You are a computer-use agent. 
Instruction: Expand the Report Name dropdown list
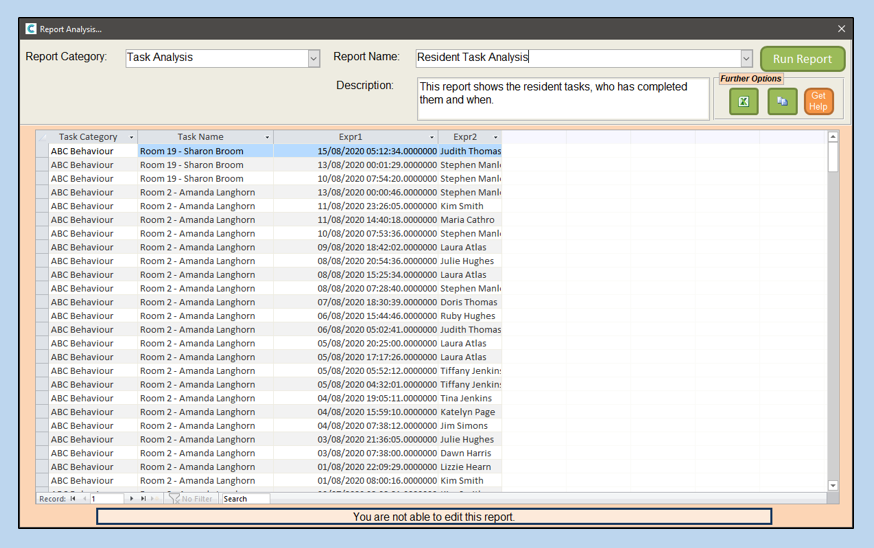coord(746,59)
